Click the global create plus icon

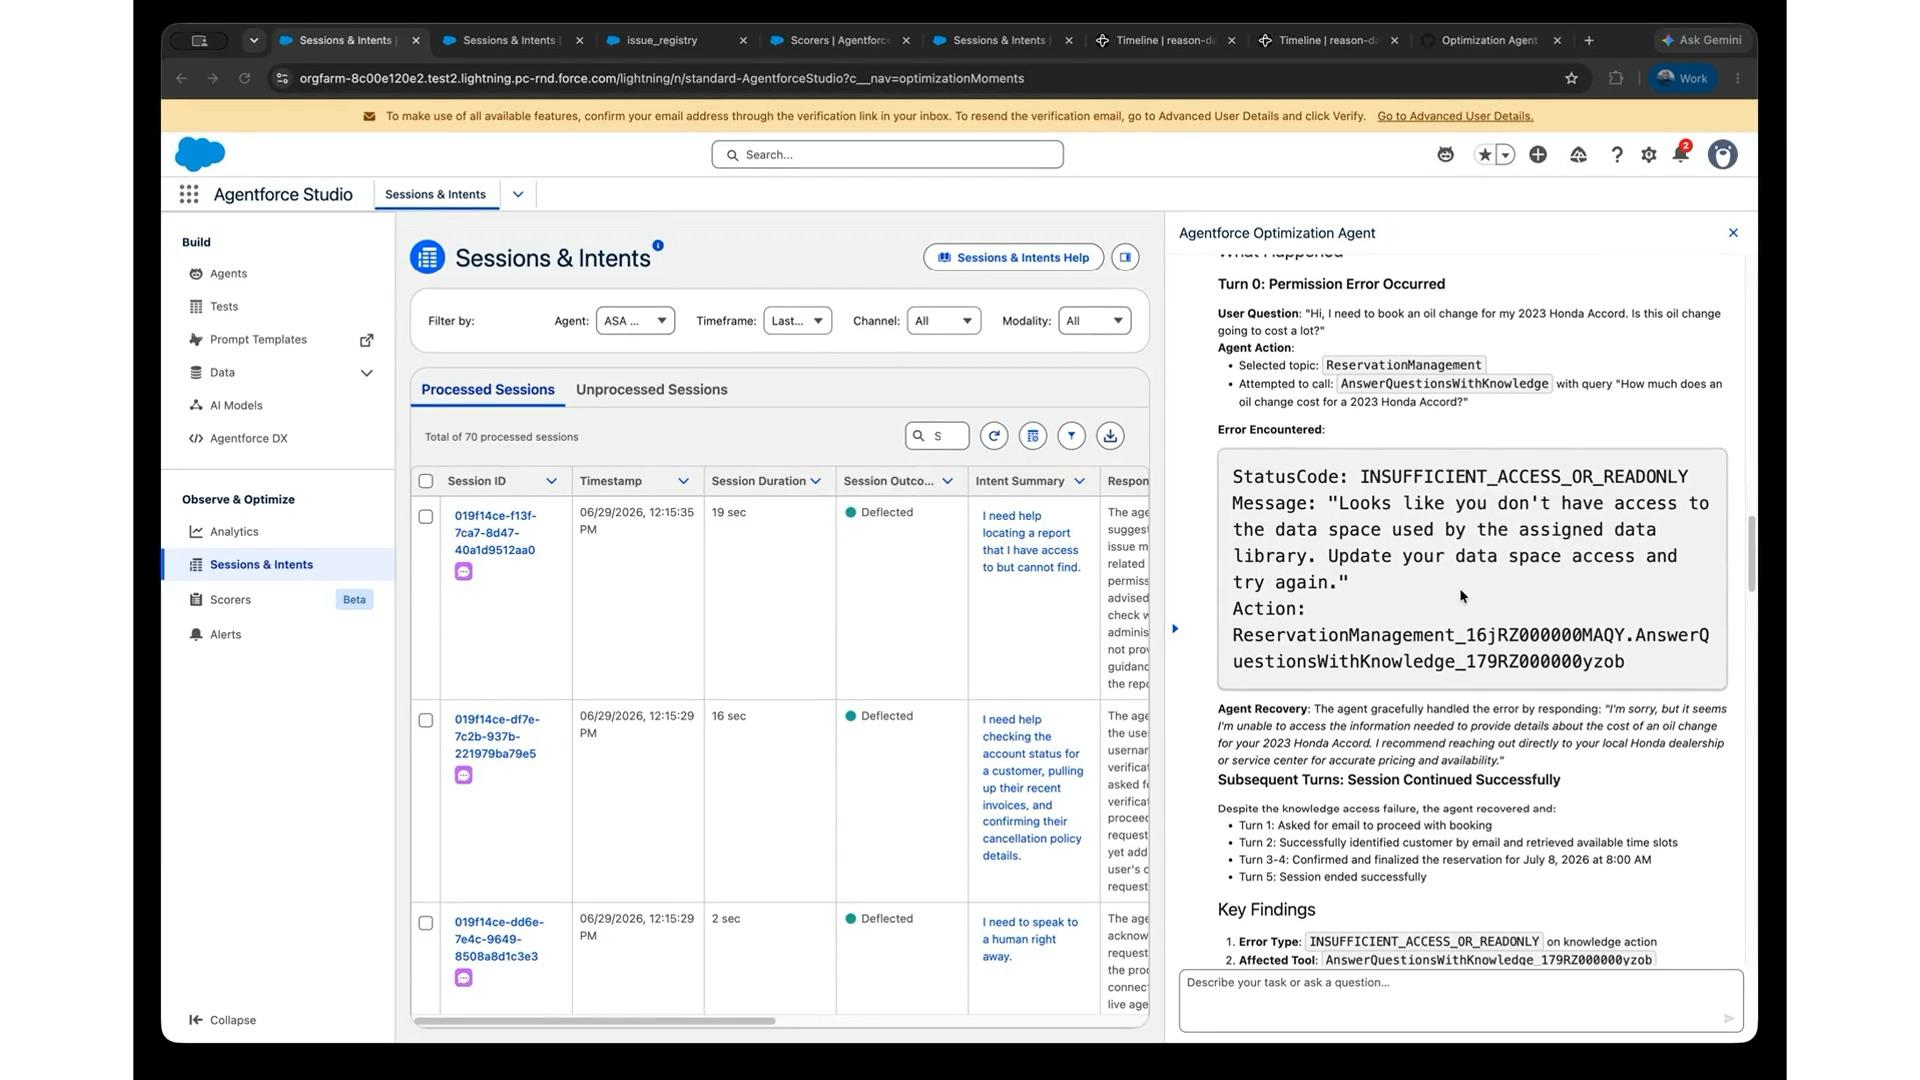(1538, 154)
